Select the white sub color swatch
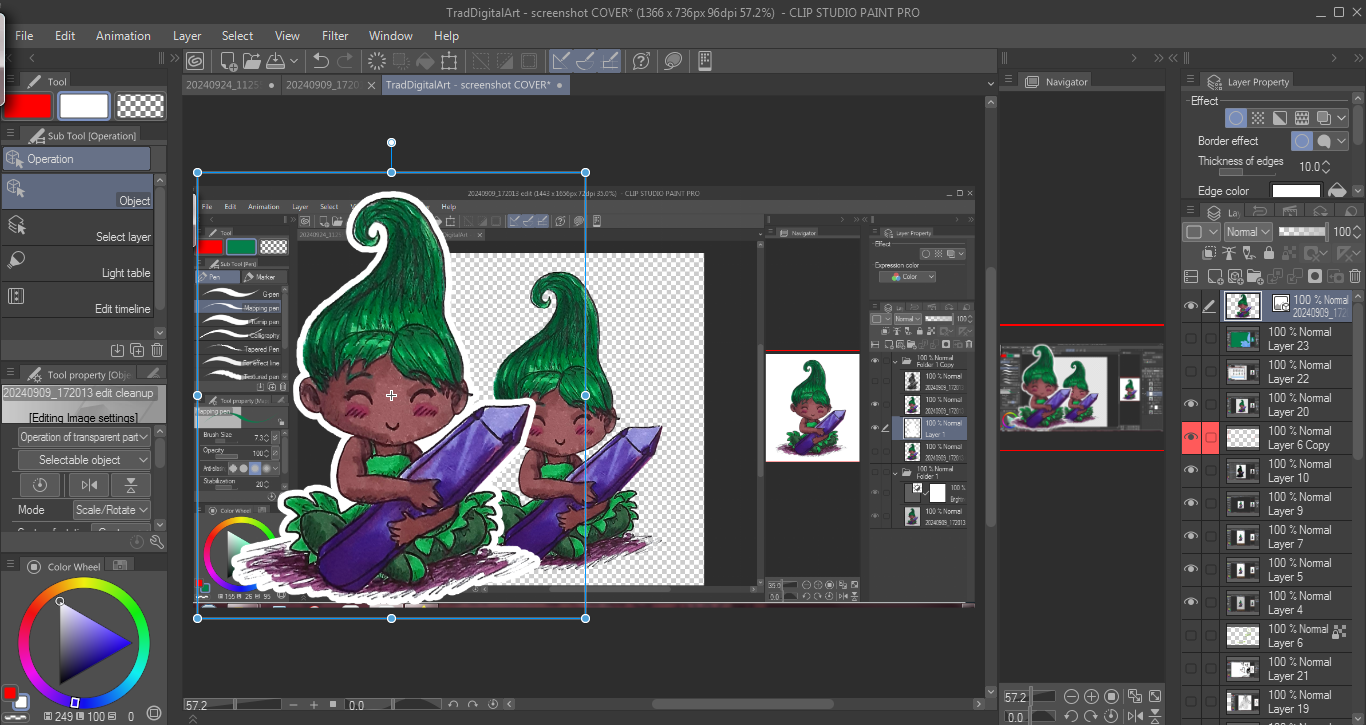 point(84,106)
